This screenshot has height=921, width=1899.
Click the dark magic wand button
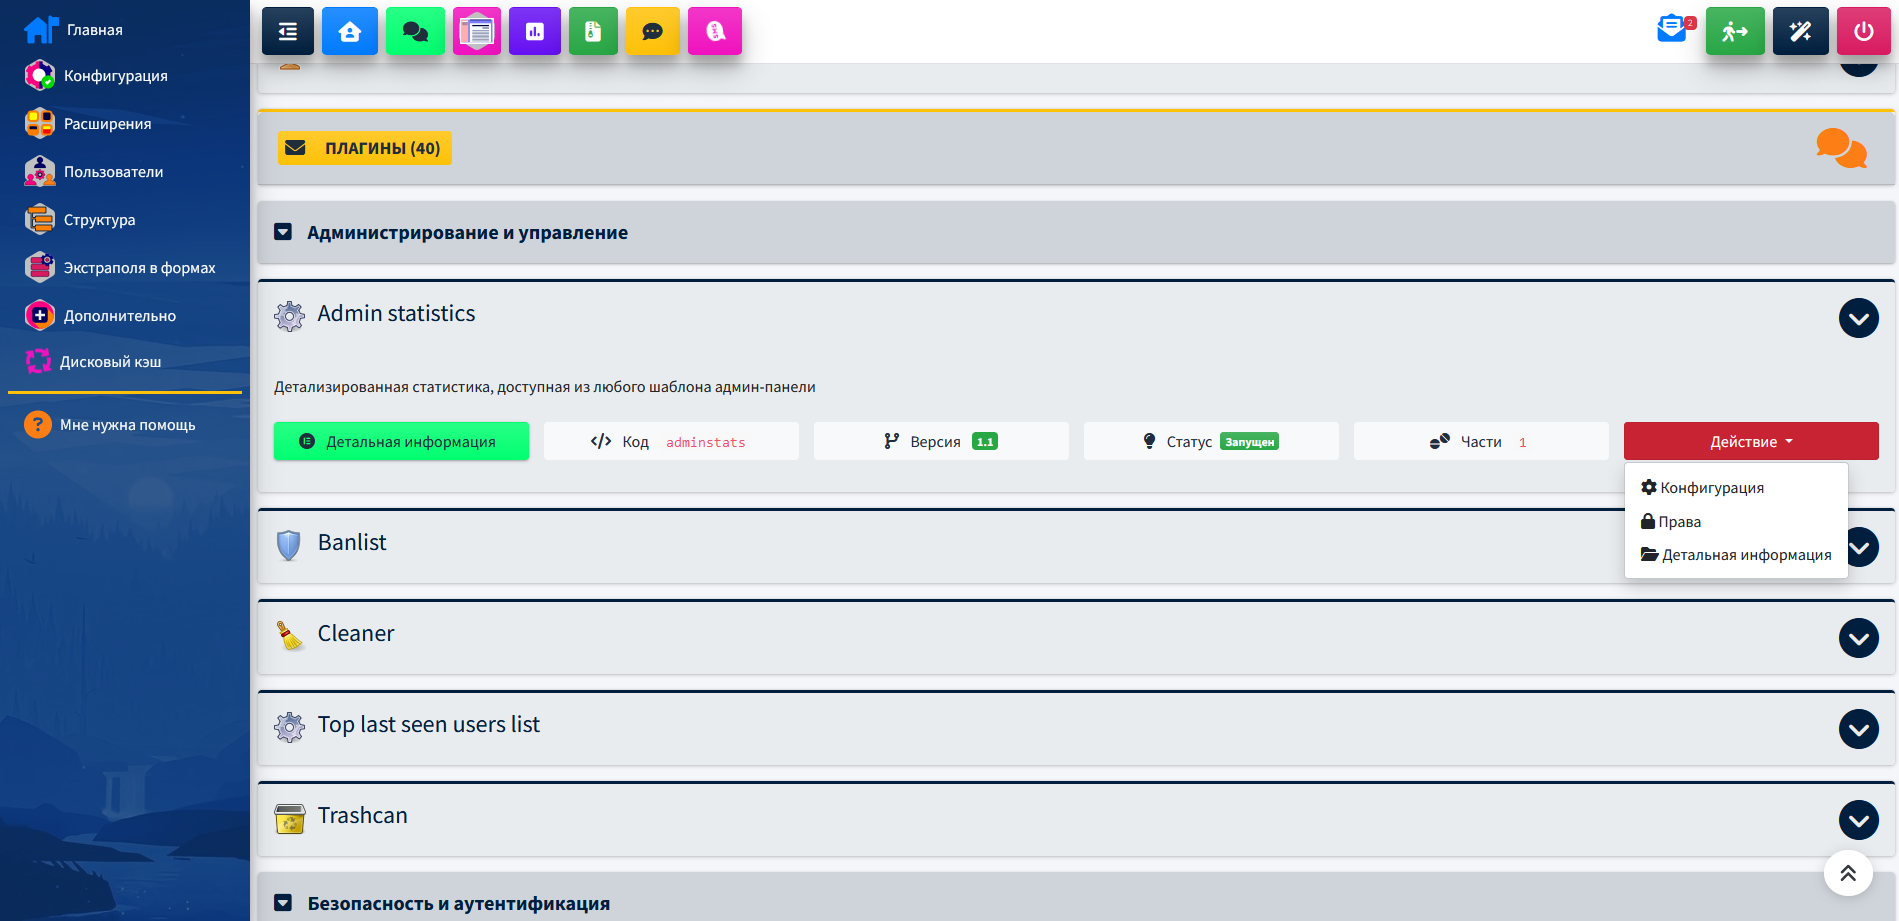(x=1801, y=31)
